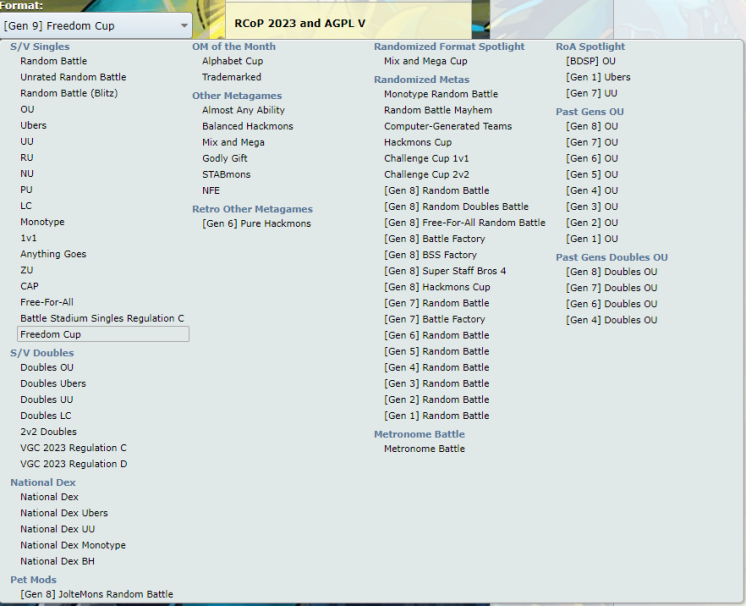
Task: Select VGC 2023 Regulation D
Action: (x=74, y=464)
